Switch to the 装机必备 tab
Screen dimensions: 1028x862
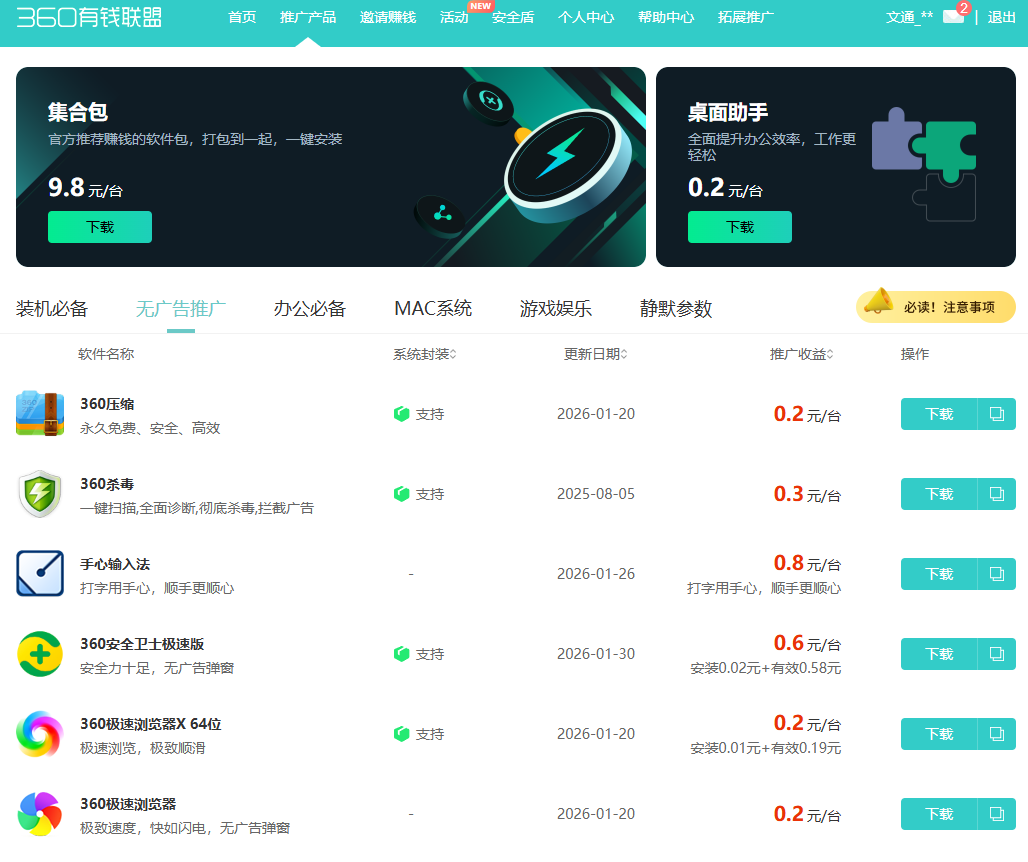(52, 308)
